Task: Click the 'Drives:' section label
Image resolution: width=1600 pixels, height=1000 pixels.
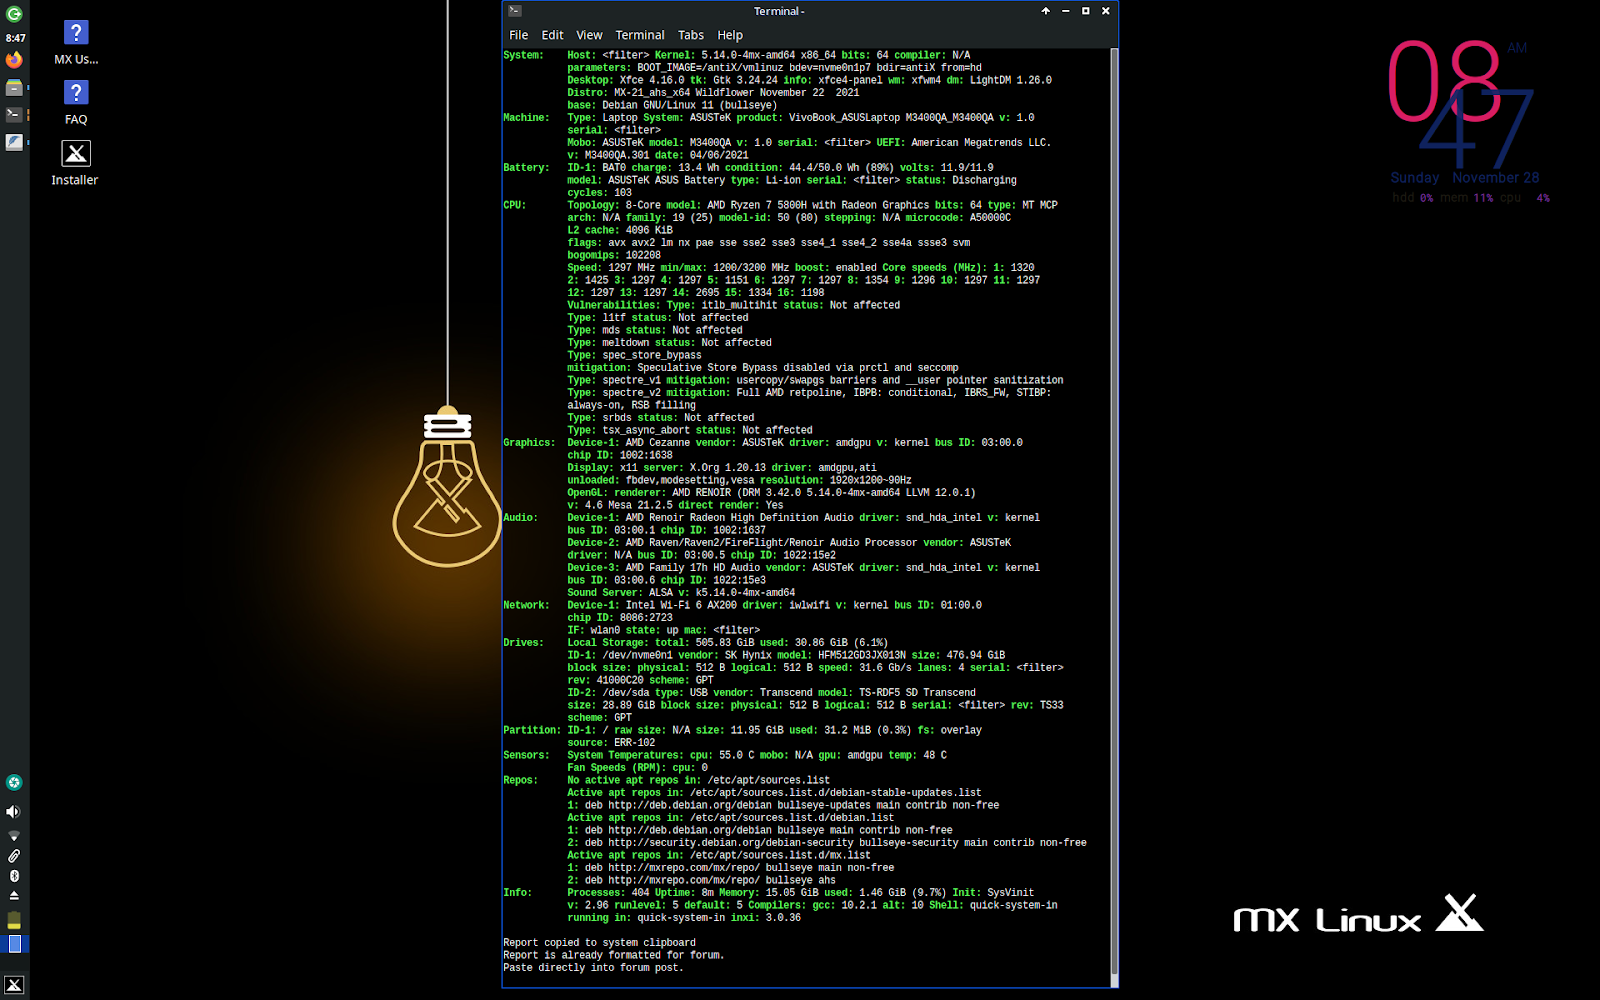Action: coord(523,643)
